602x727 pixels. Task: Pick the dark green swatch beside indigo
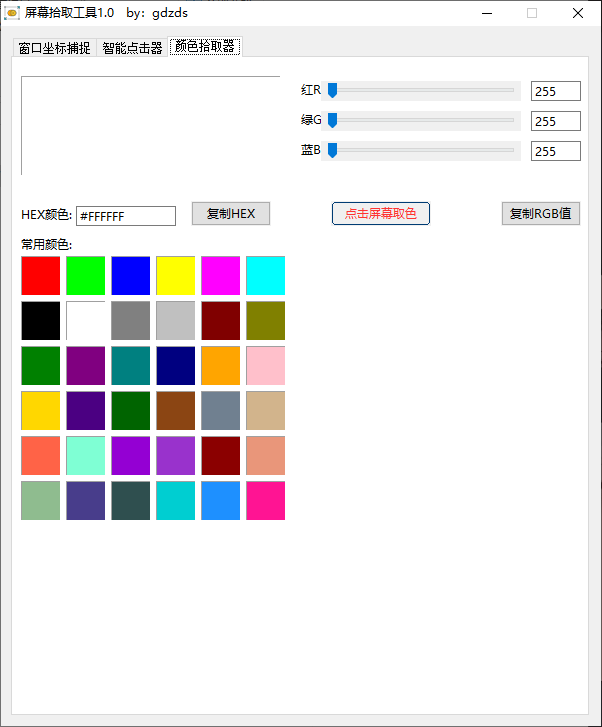click(x=131, y=410)
